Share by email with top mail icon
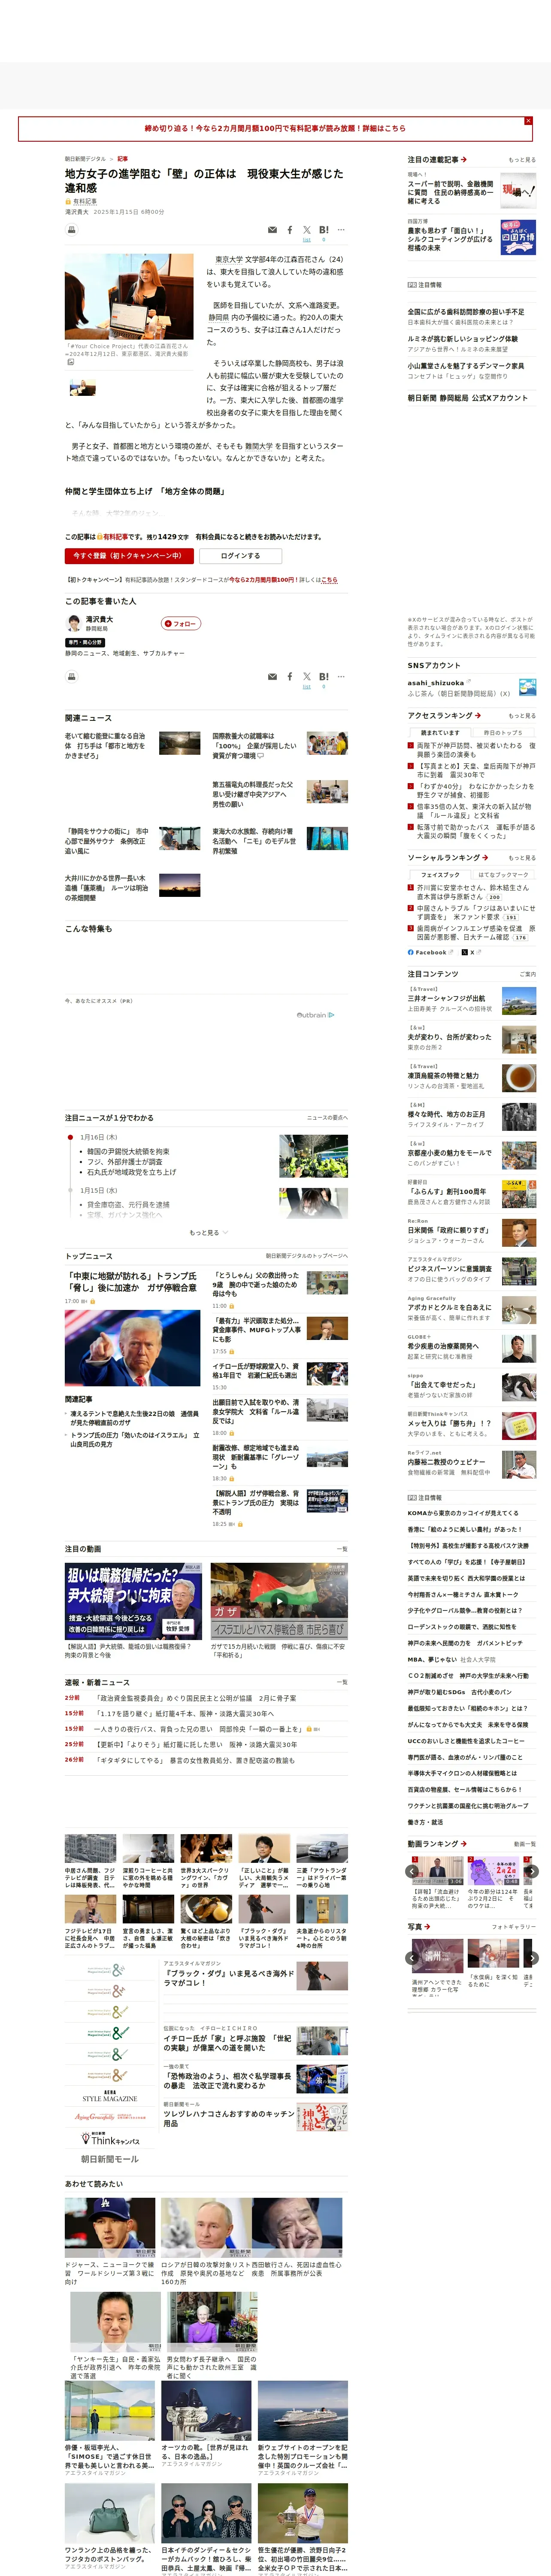This screenshot has width=551, height=2576. [x=272, y=230]
